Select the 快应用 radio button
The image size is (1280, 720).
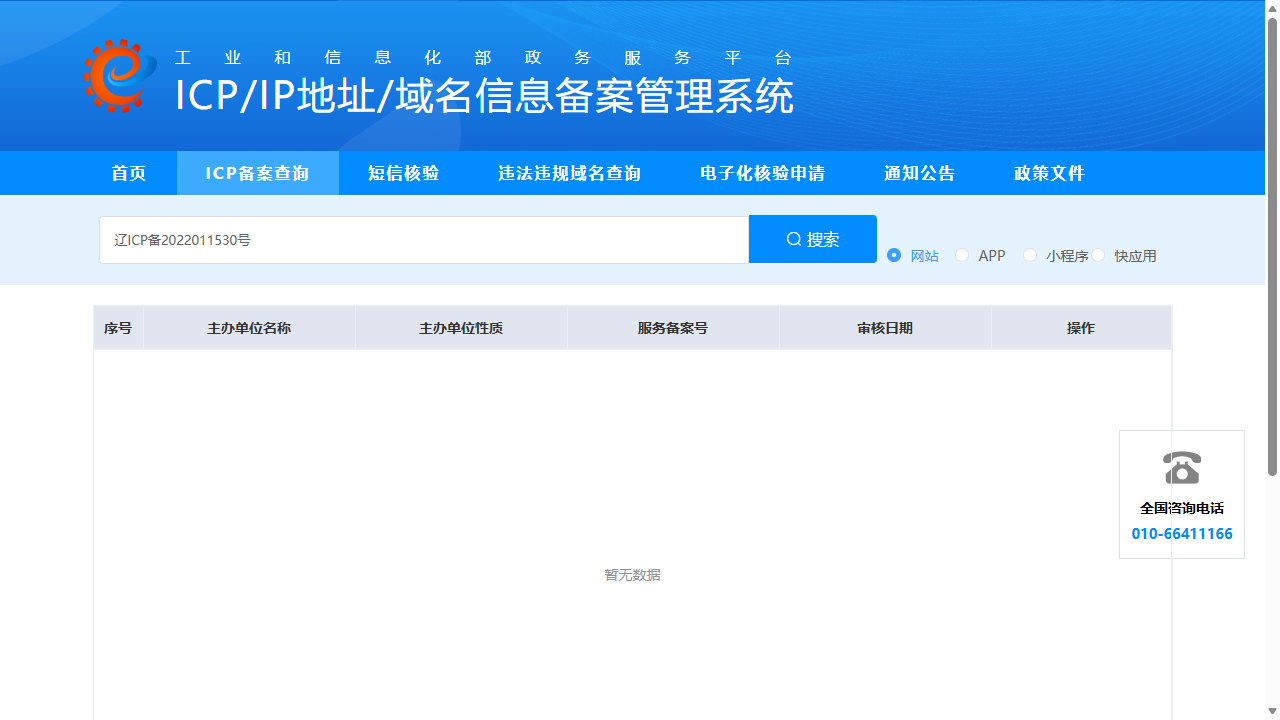tap(1098, 255)
